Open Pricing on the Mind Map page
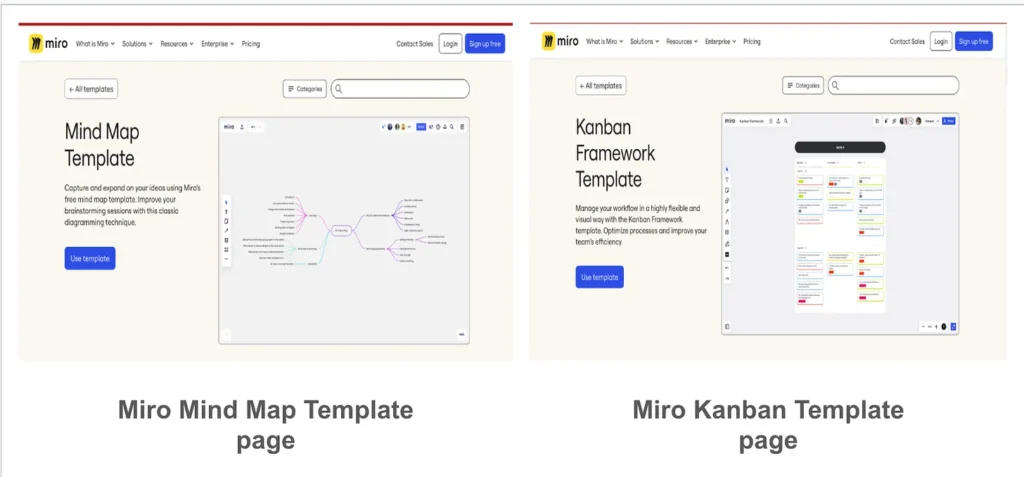The image size is (1024, 477). click(250, 44)
